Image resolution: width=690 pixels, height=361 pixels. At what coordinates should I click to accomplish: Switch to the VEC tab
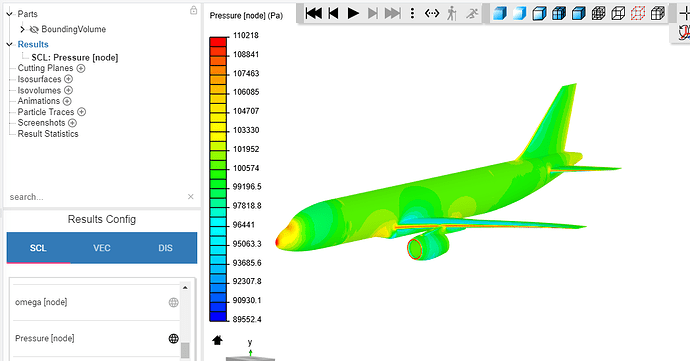[x=102, y=248]
